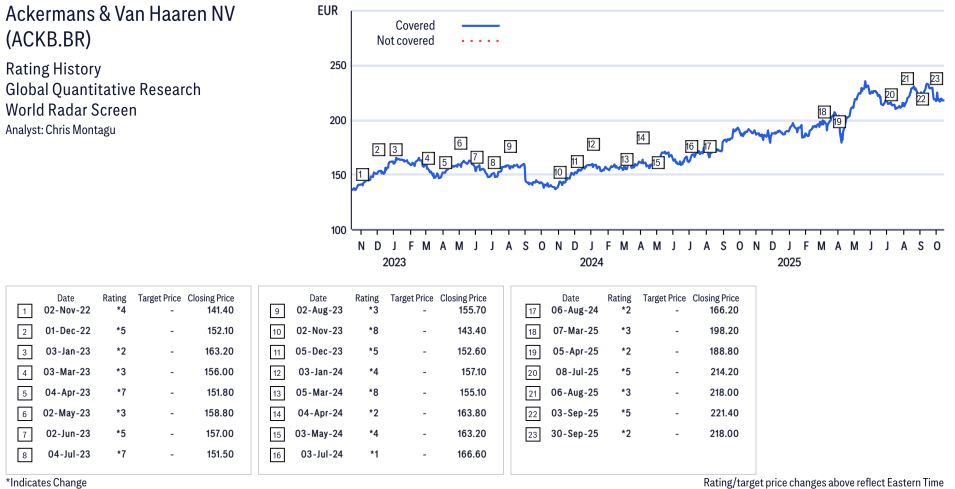Click the number 16 box in the rating table

tap(277, 454)
